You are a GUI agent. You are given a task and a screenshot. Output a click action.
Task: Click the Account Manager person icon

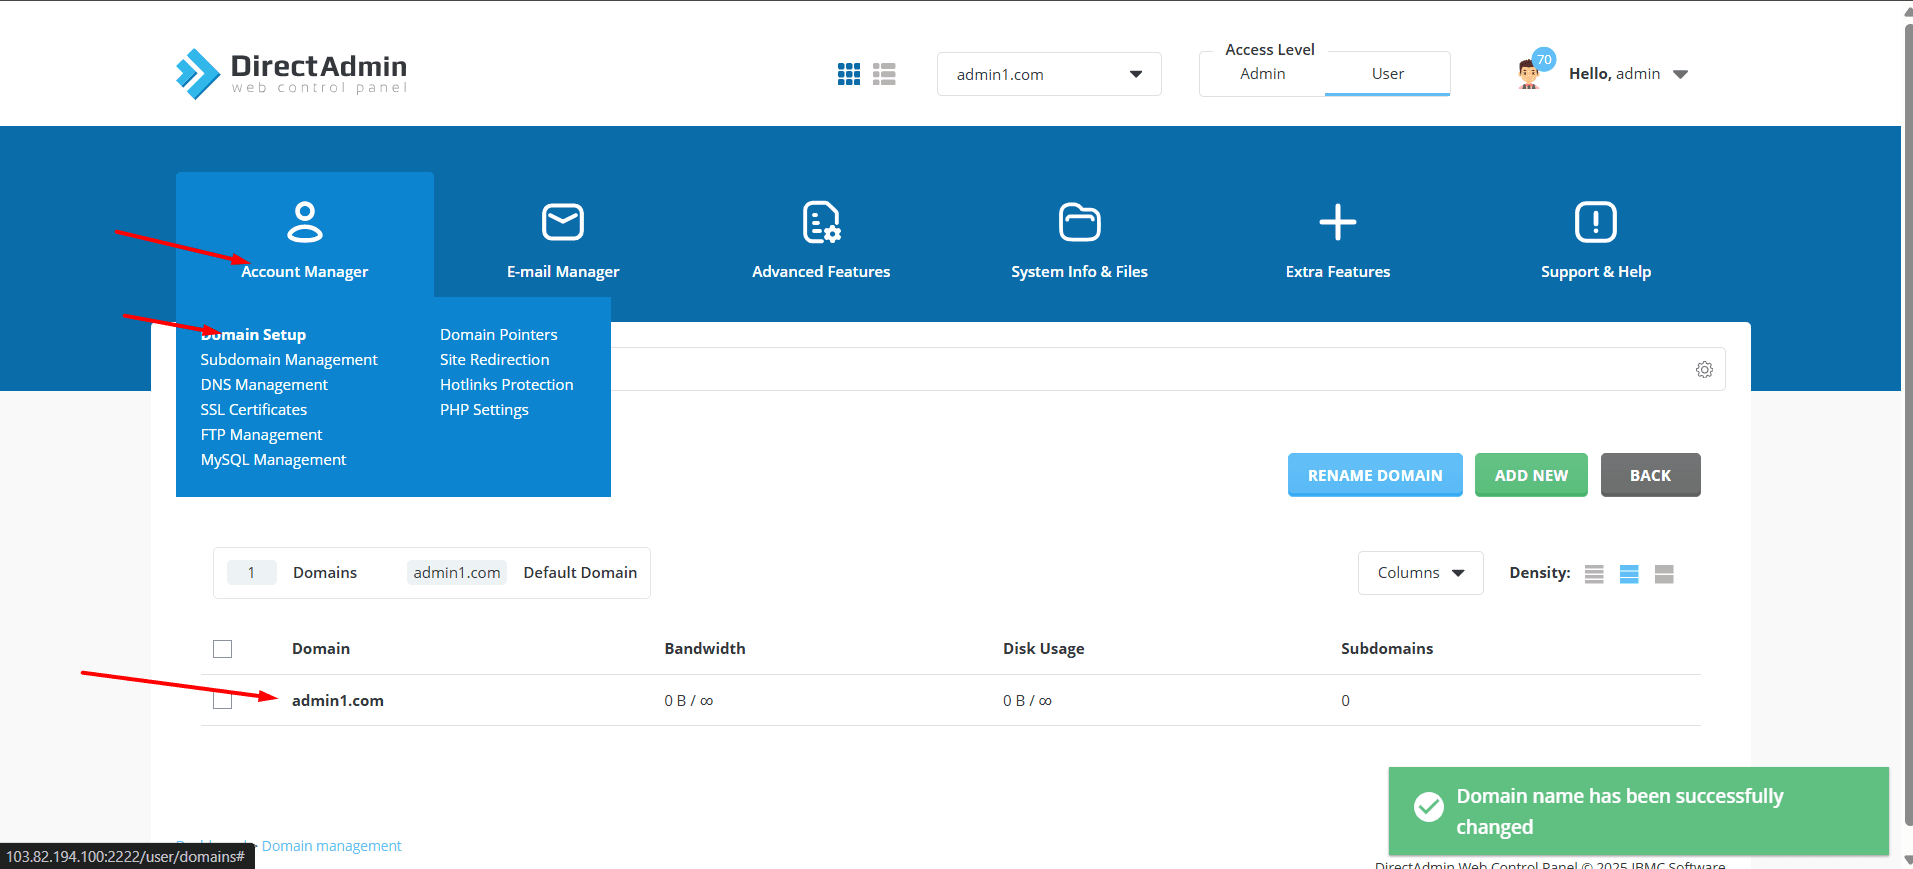pos(304,222)
